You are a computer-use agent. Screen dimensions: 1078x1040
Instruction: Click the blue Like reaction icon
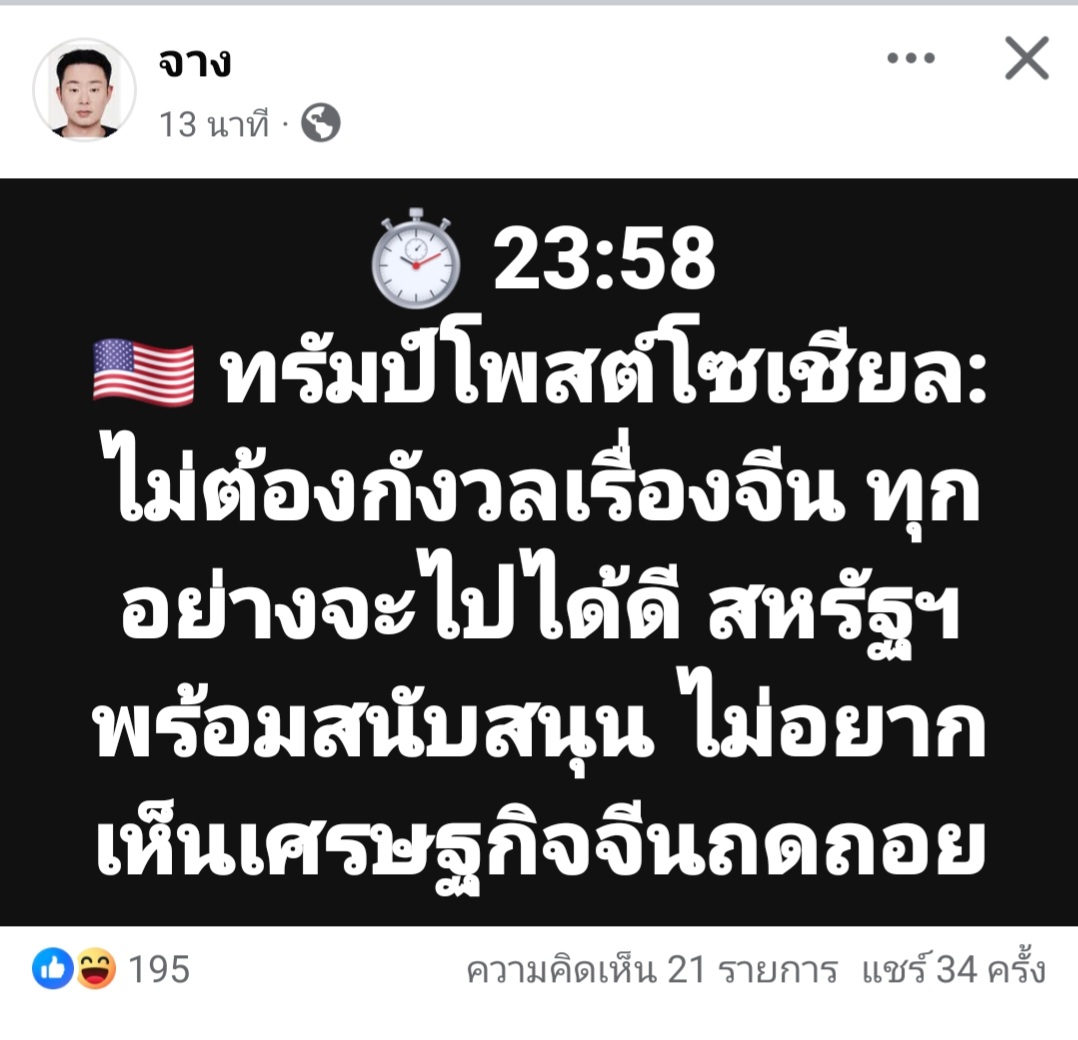coord(52,969)
